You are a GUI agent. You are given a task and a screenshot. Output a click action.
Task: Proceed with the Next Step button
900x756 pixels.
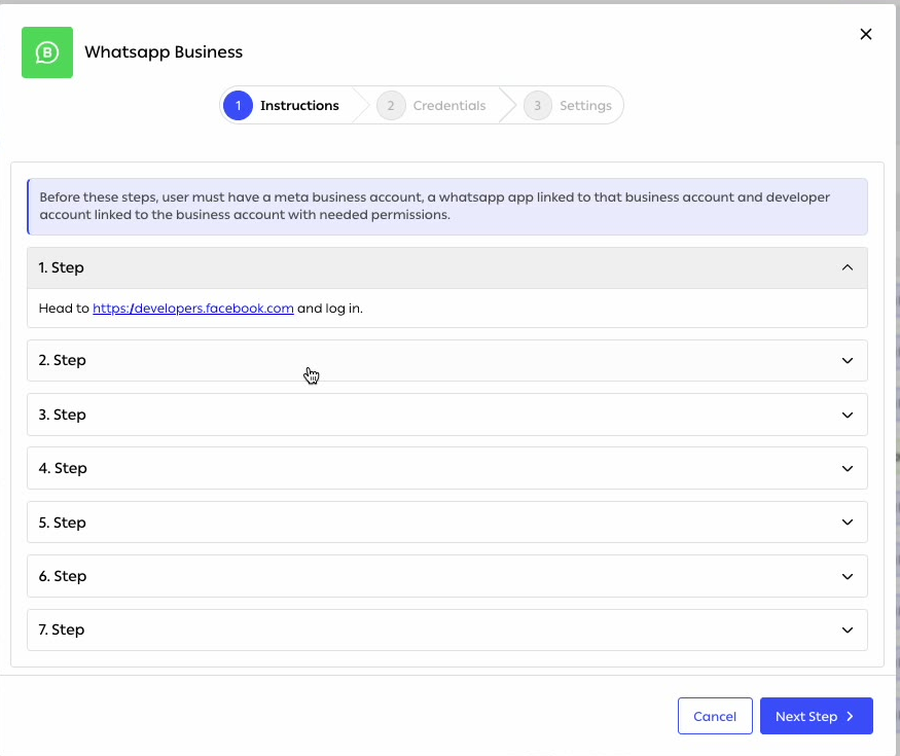click(x=816, y=716)
